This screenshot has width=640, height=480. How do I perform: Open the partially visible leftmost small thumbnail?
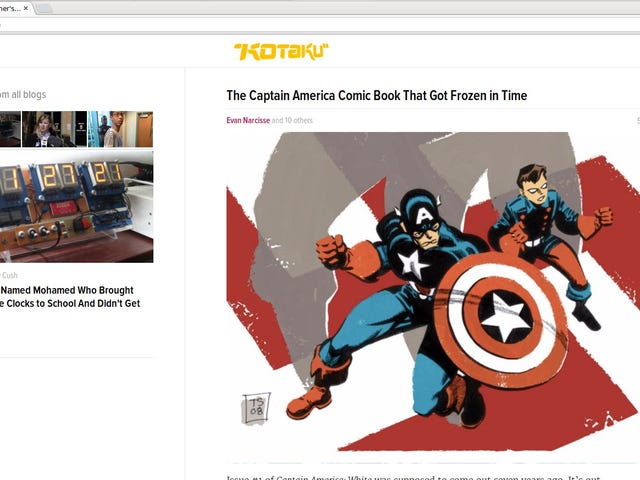pyautogui.click(x=10, y=129)
